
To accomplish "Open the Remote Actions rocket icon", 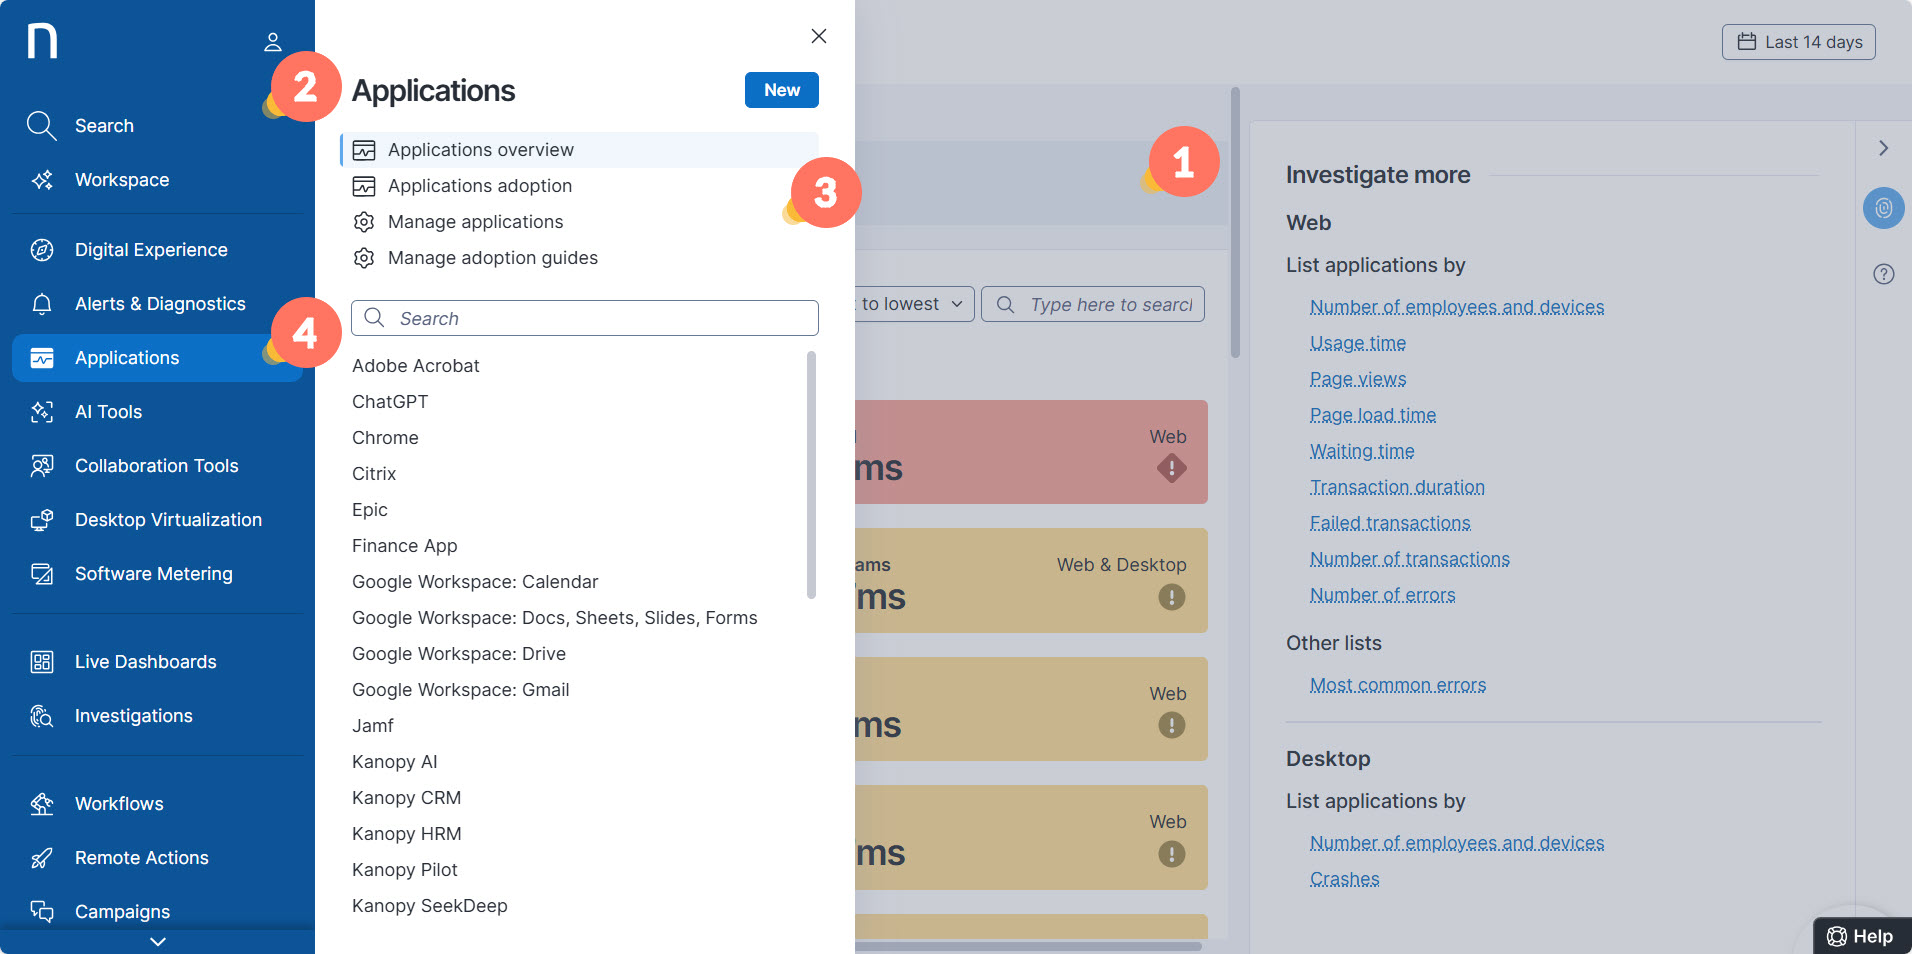I will [x=41, y=858].
